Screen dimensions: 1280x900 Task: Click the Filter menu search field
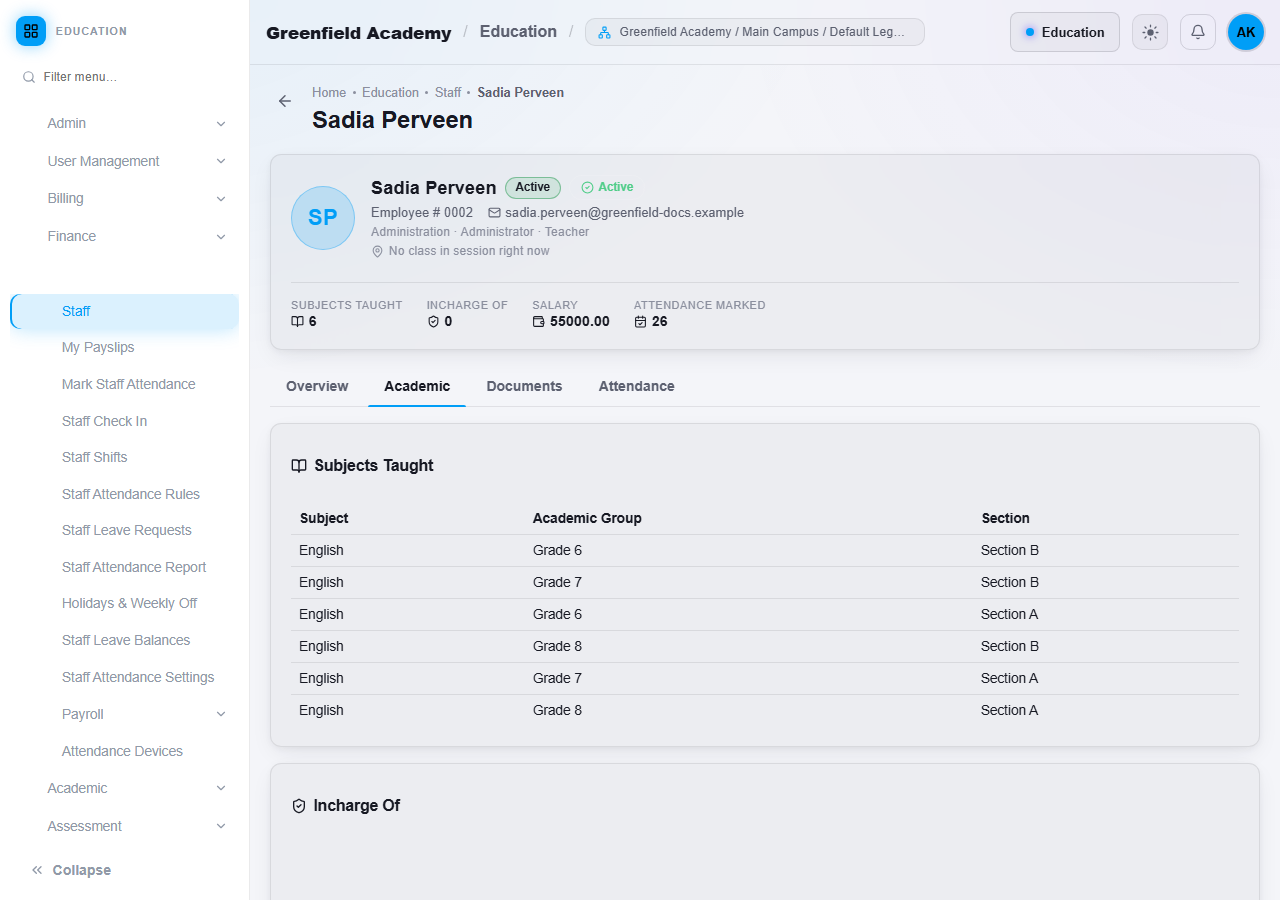click(125, 77)
